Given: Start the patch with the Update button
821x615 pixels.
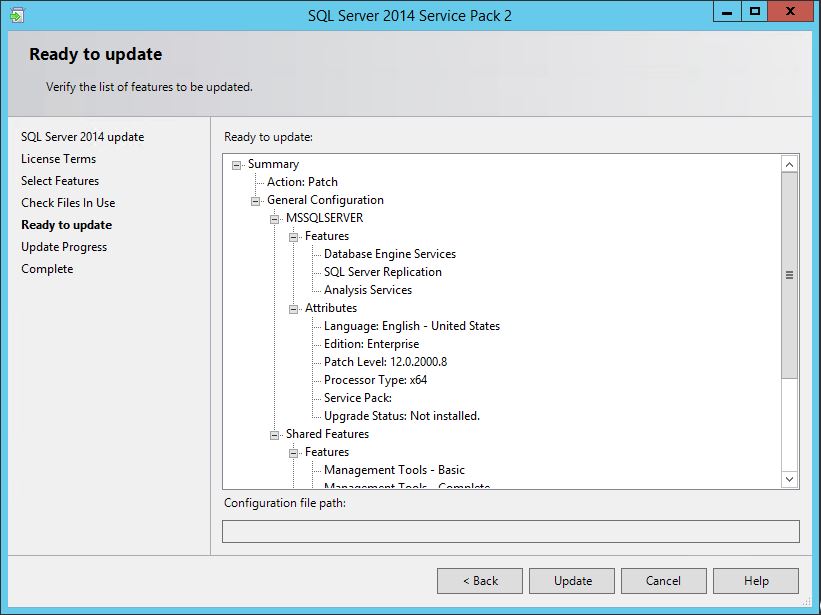Looking at the screenshot, I should [x=573, y=581].
